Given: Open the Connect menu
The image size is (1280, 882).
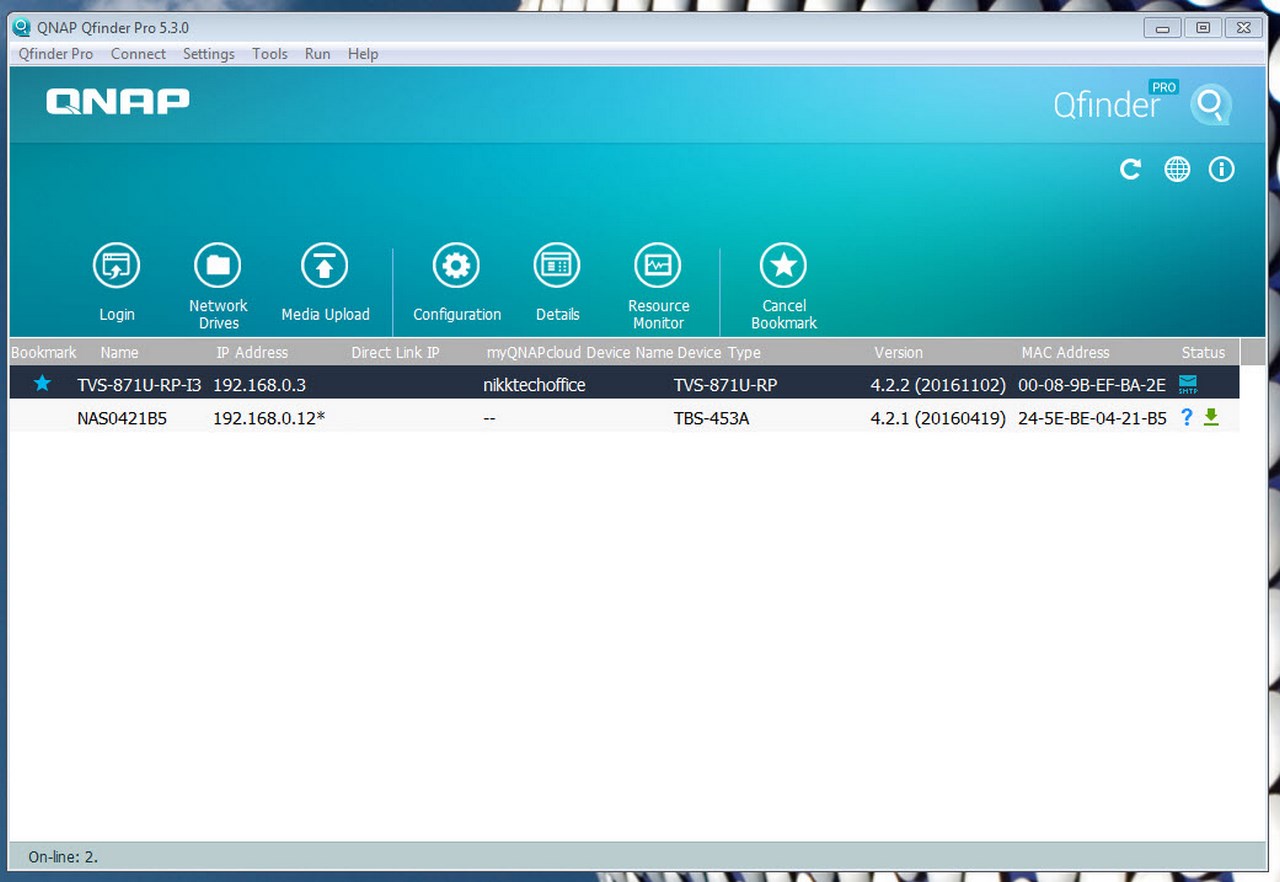Looking at the screenshot, I should coord(138,54).
